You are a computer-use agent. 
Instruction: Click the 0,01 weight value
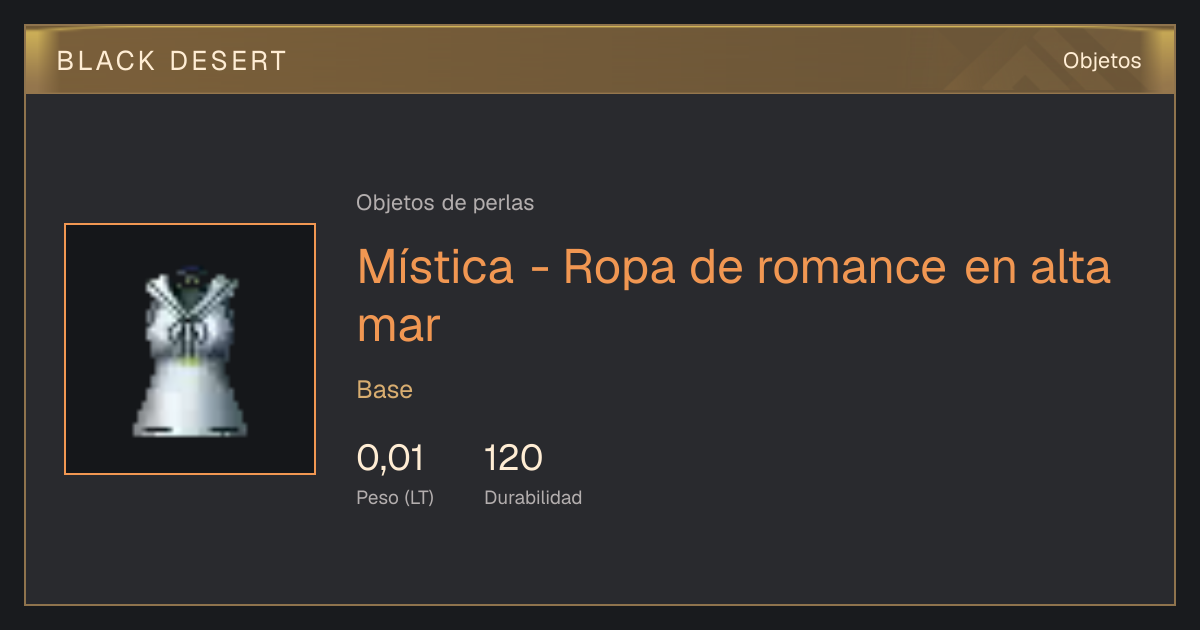pyautogui.click(x=390, y=458)
